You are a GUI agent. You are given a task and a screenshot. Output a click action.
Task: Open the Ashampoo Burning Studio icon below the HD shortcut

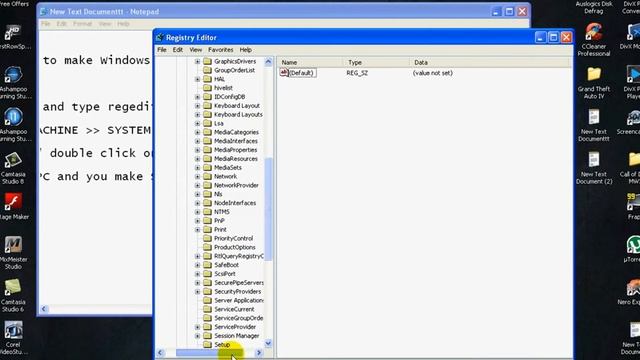click(13, 75)
